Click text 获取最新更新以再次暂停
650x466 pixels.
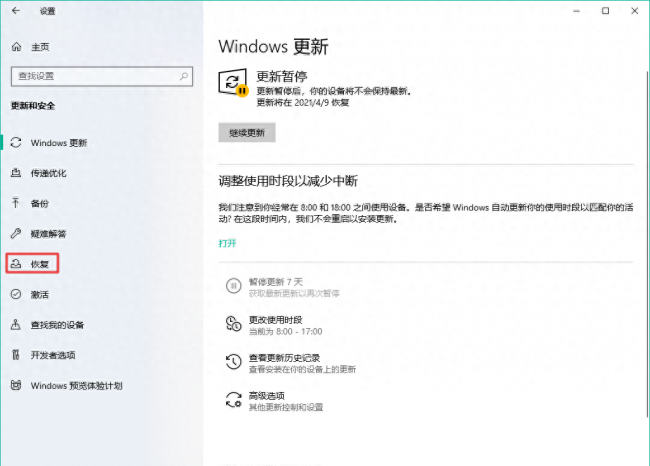(294, 294)
